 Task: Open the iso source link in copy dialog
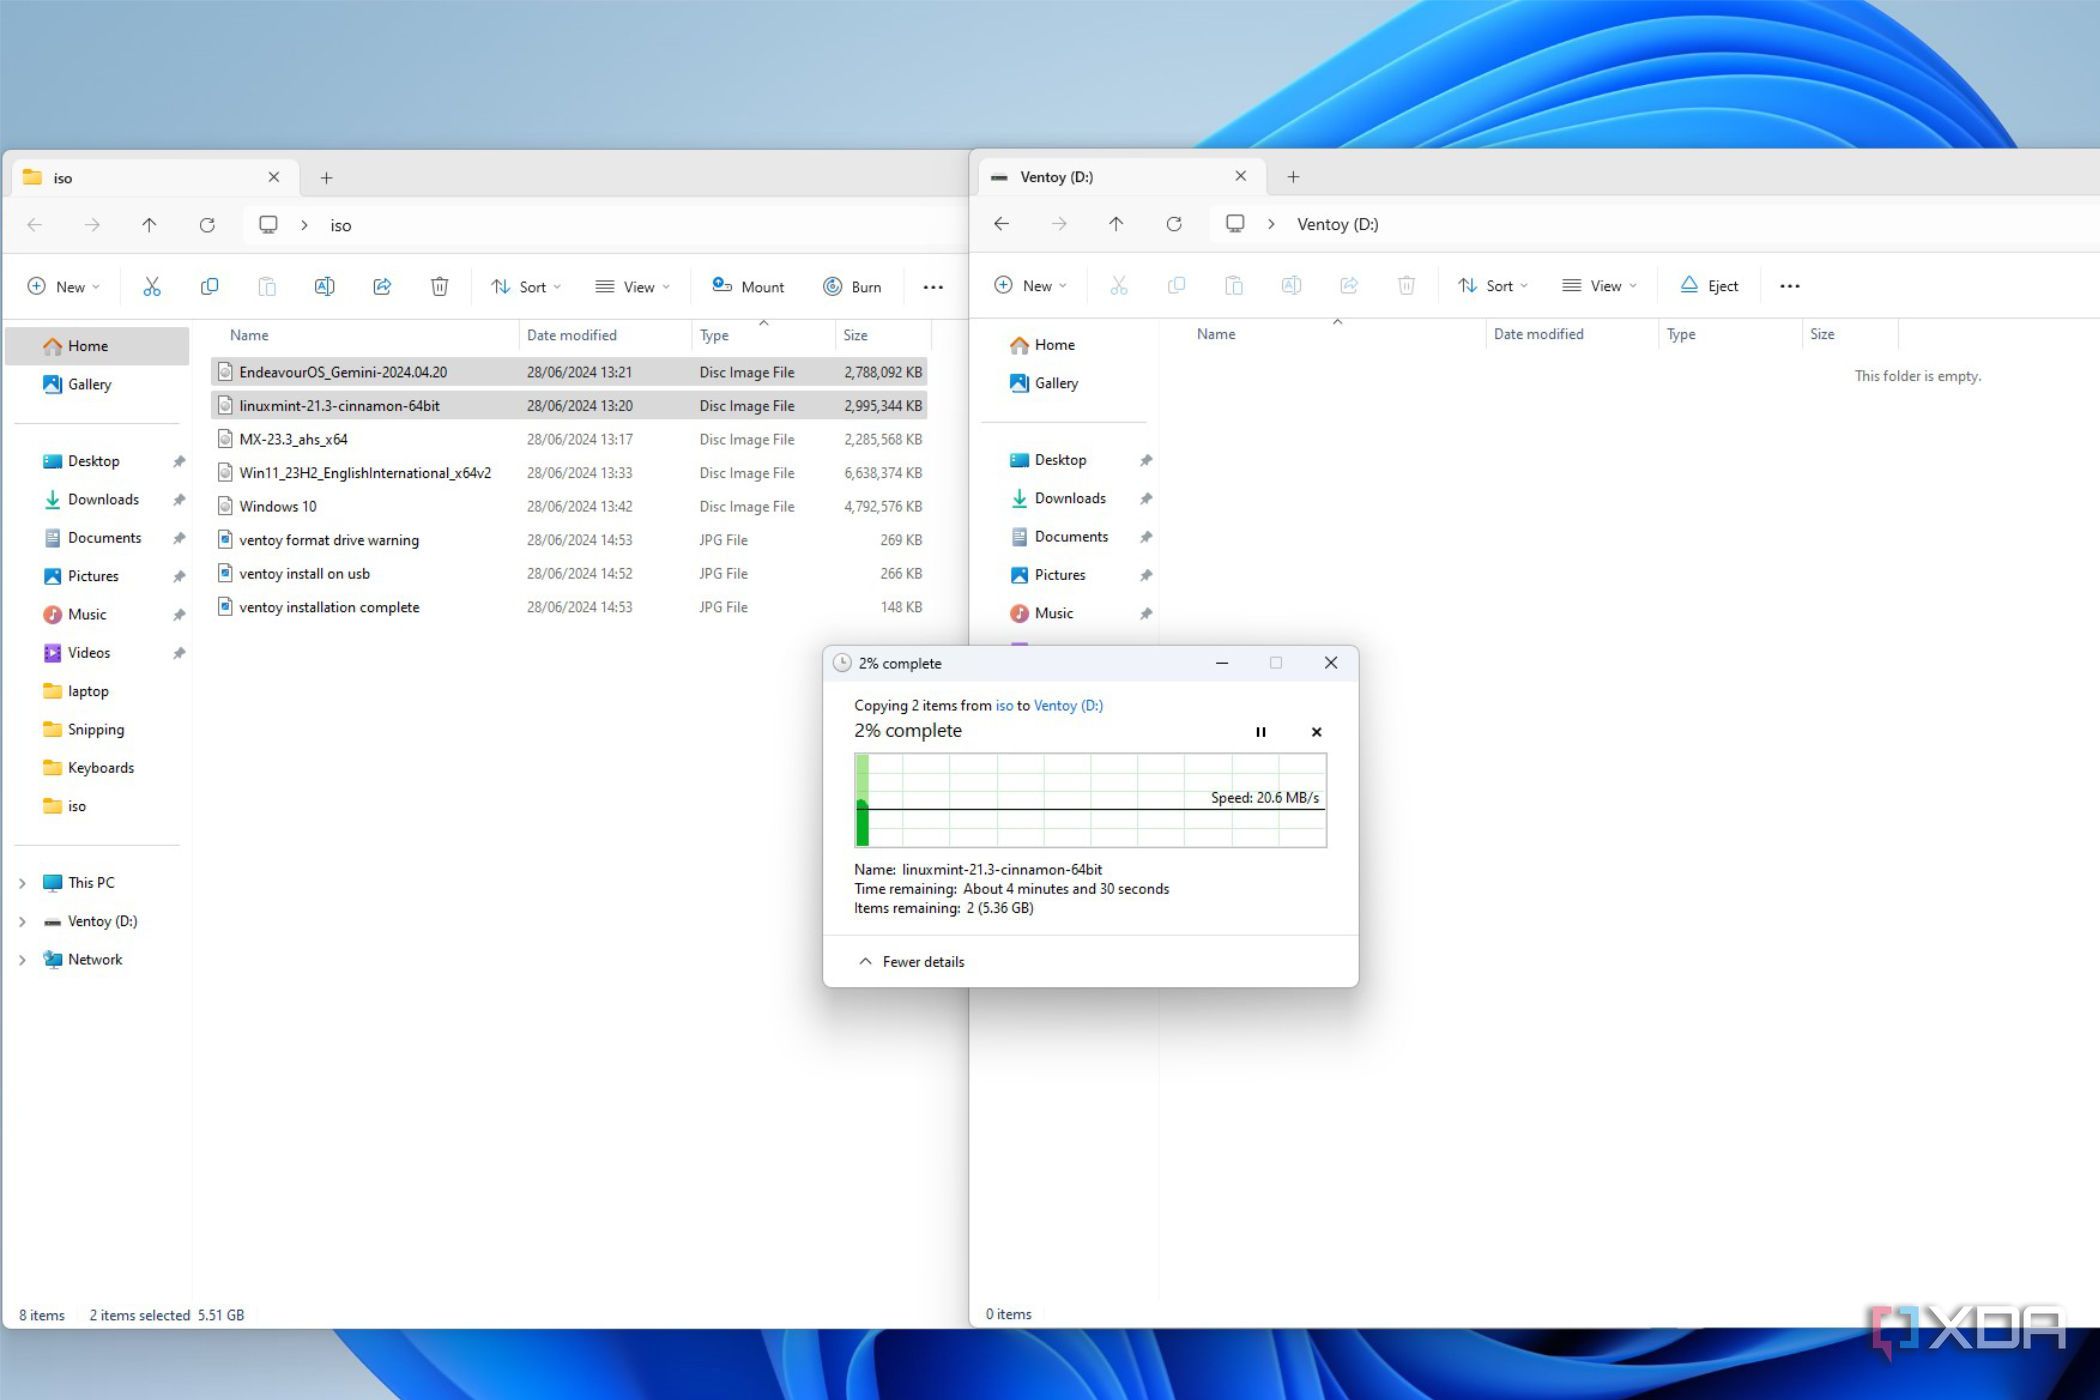(x=1004, y=706)
